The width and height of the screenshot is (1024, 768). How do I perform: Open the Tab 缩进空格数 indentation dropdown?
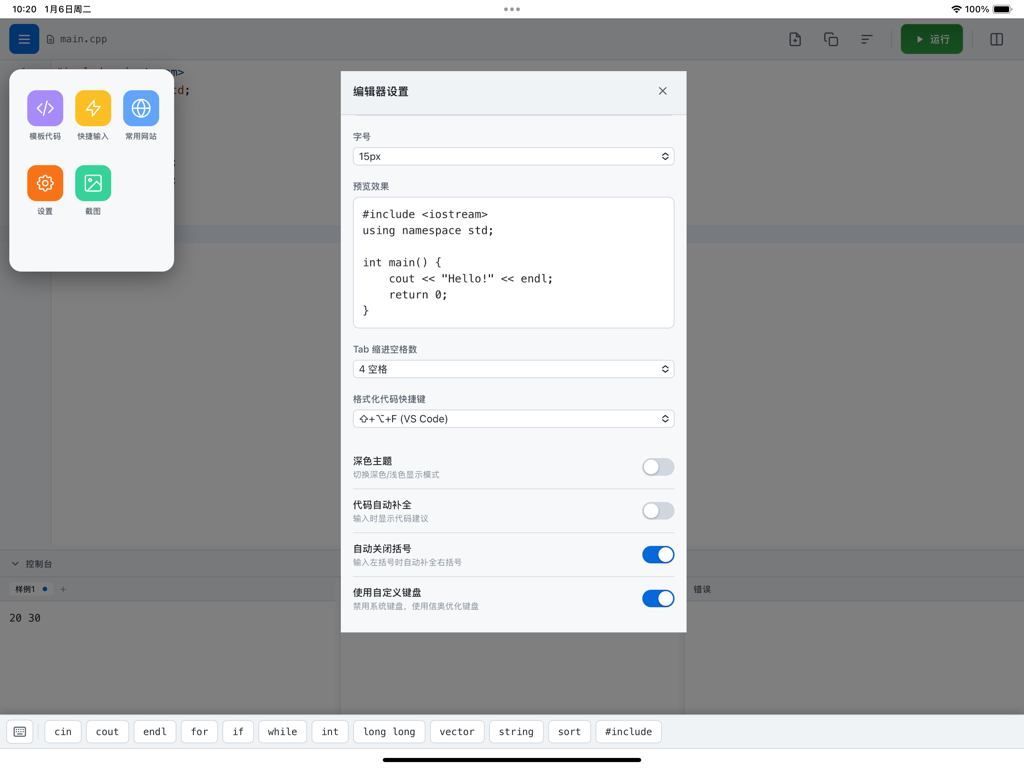[513, 369]
